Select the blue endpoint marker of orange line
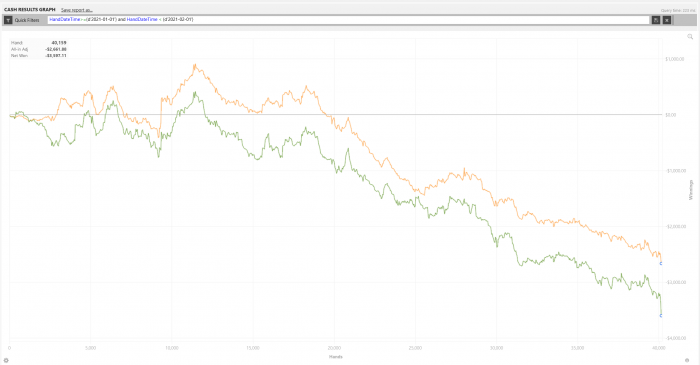The image size is (700, 365). [661, 264]
